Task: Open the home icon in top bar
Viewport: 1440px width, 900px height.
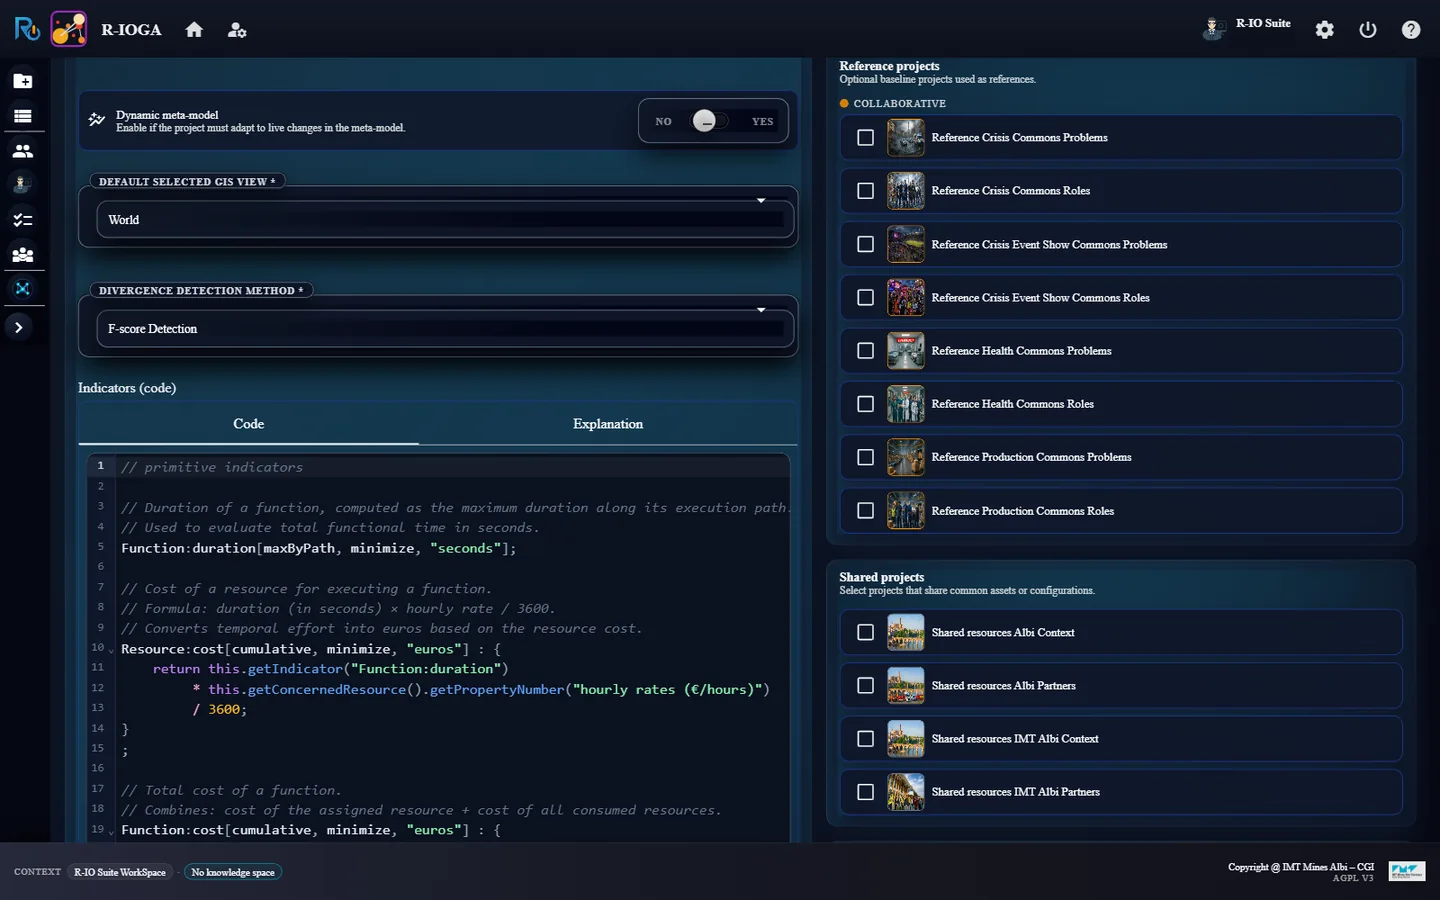Action: 194,30
